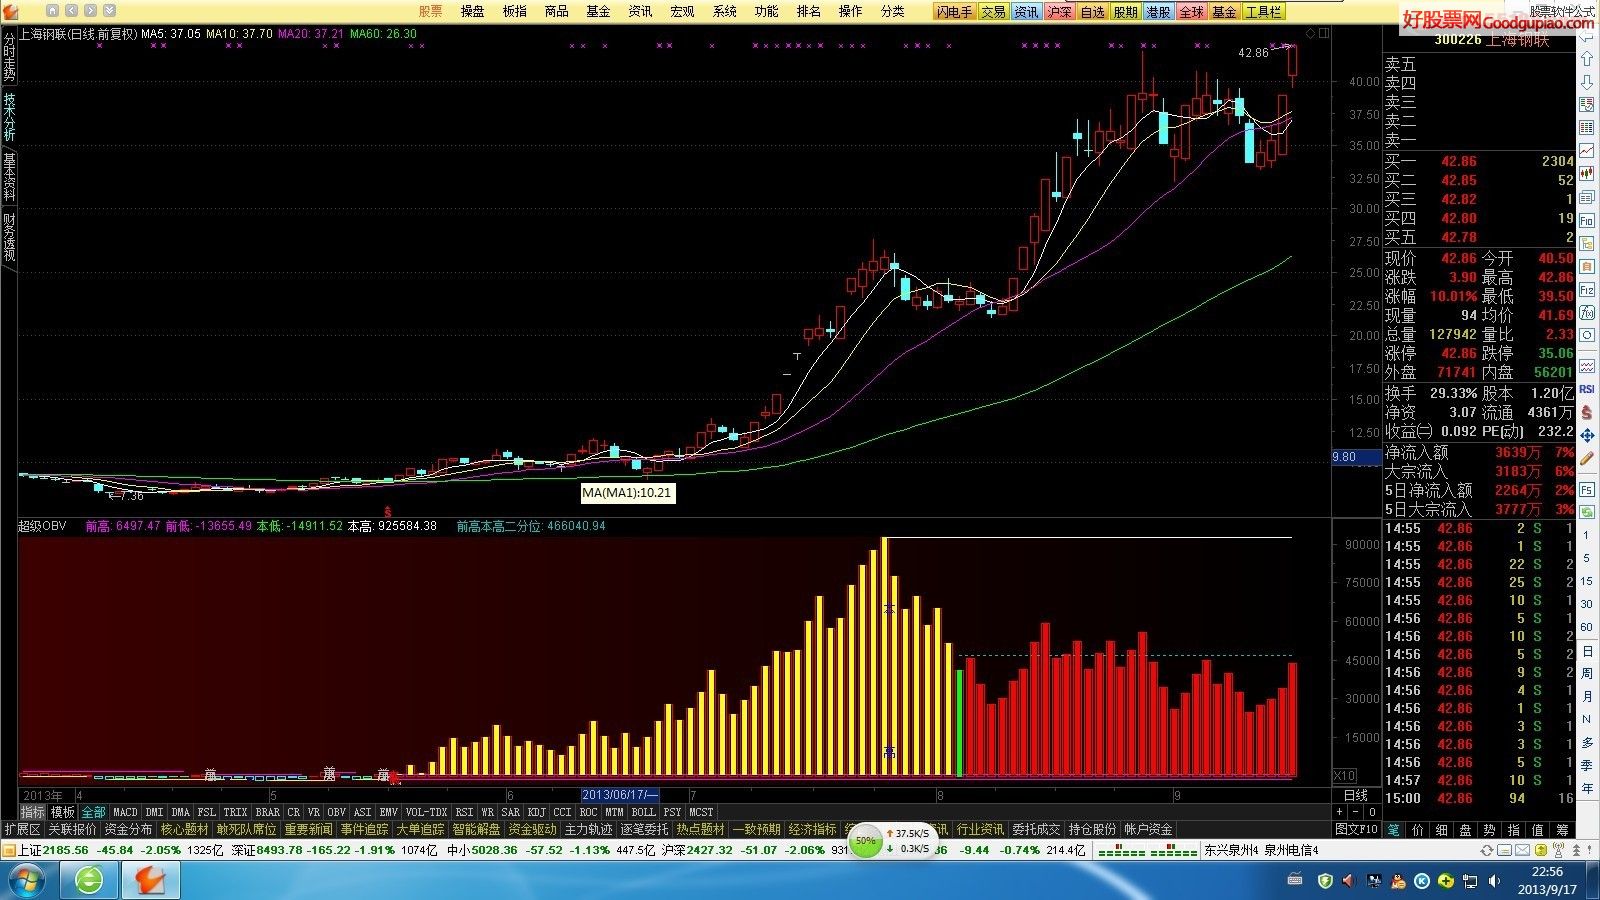
Task: Click the 2013/06/17 date marker on timeline
Action: (x=620, y=795)
